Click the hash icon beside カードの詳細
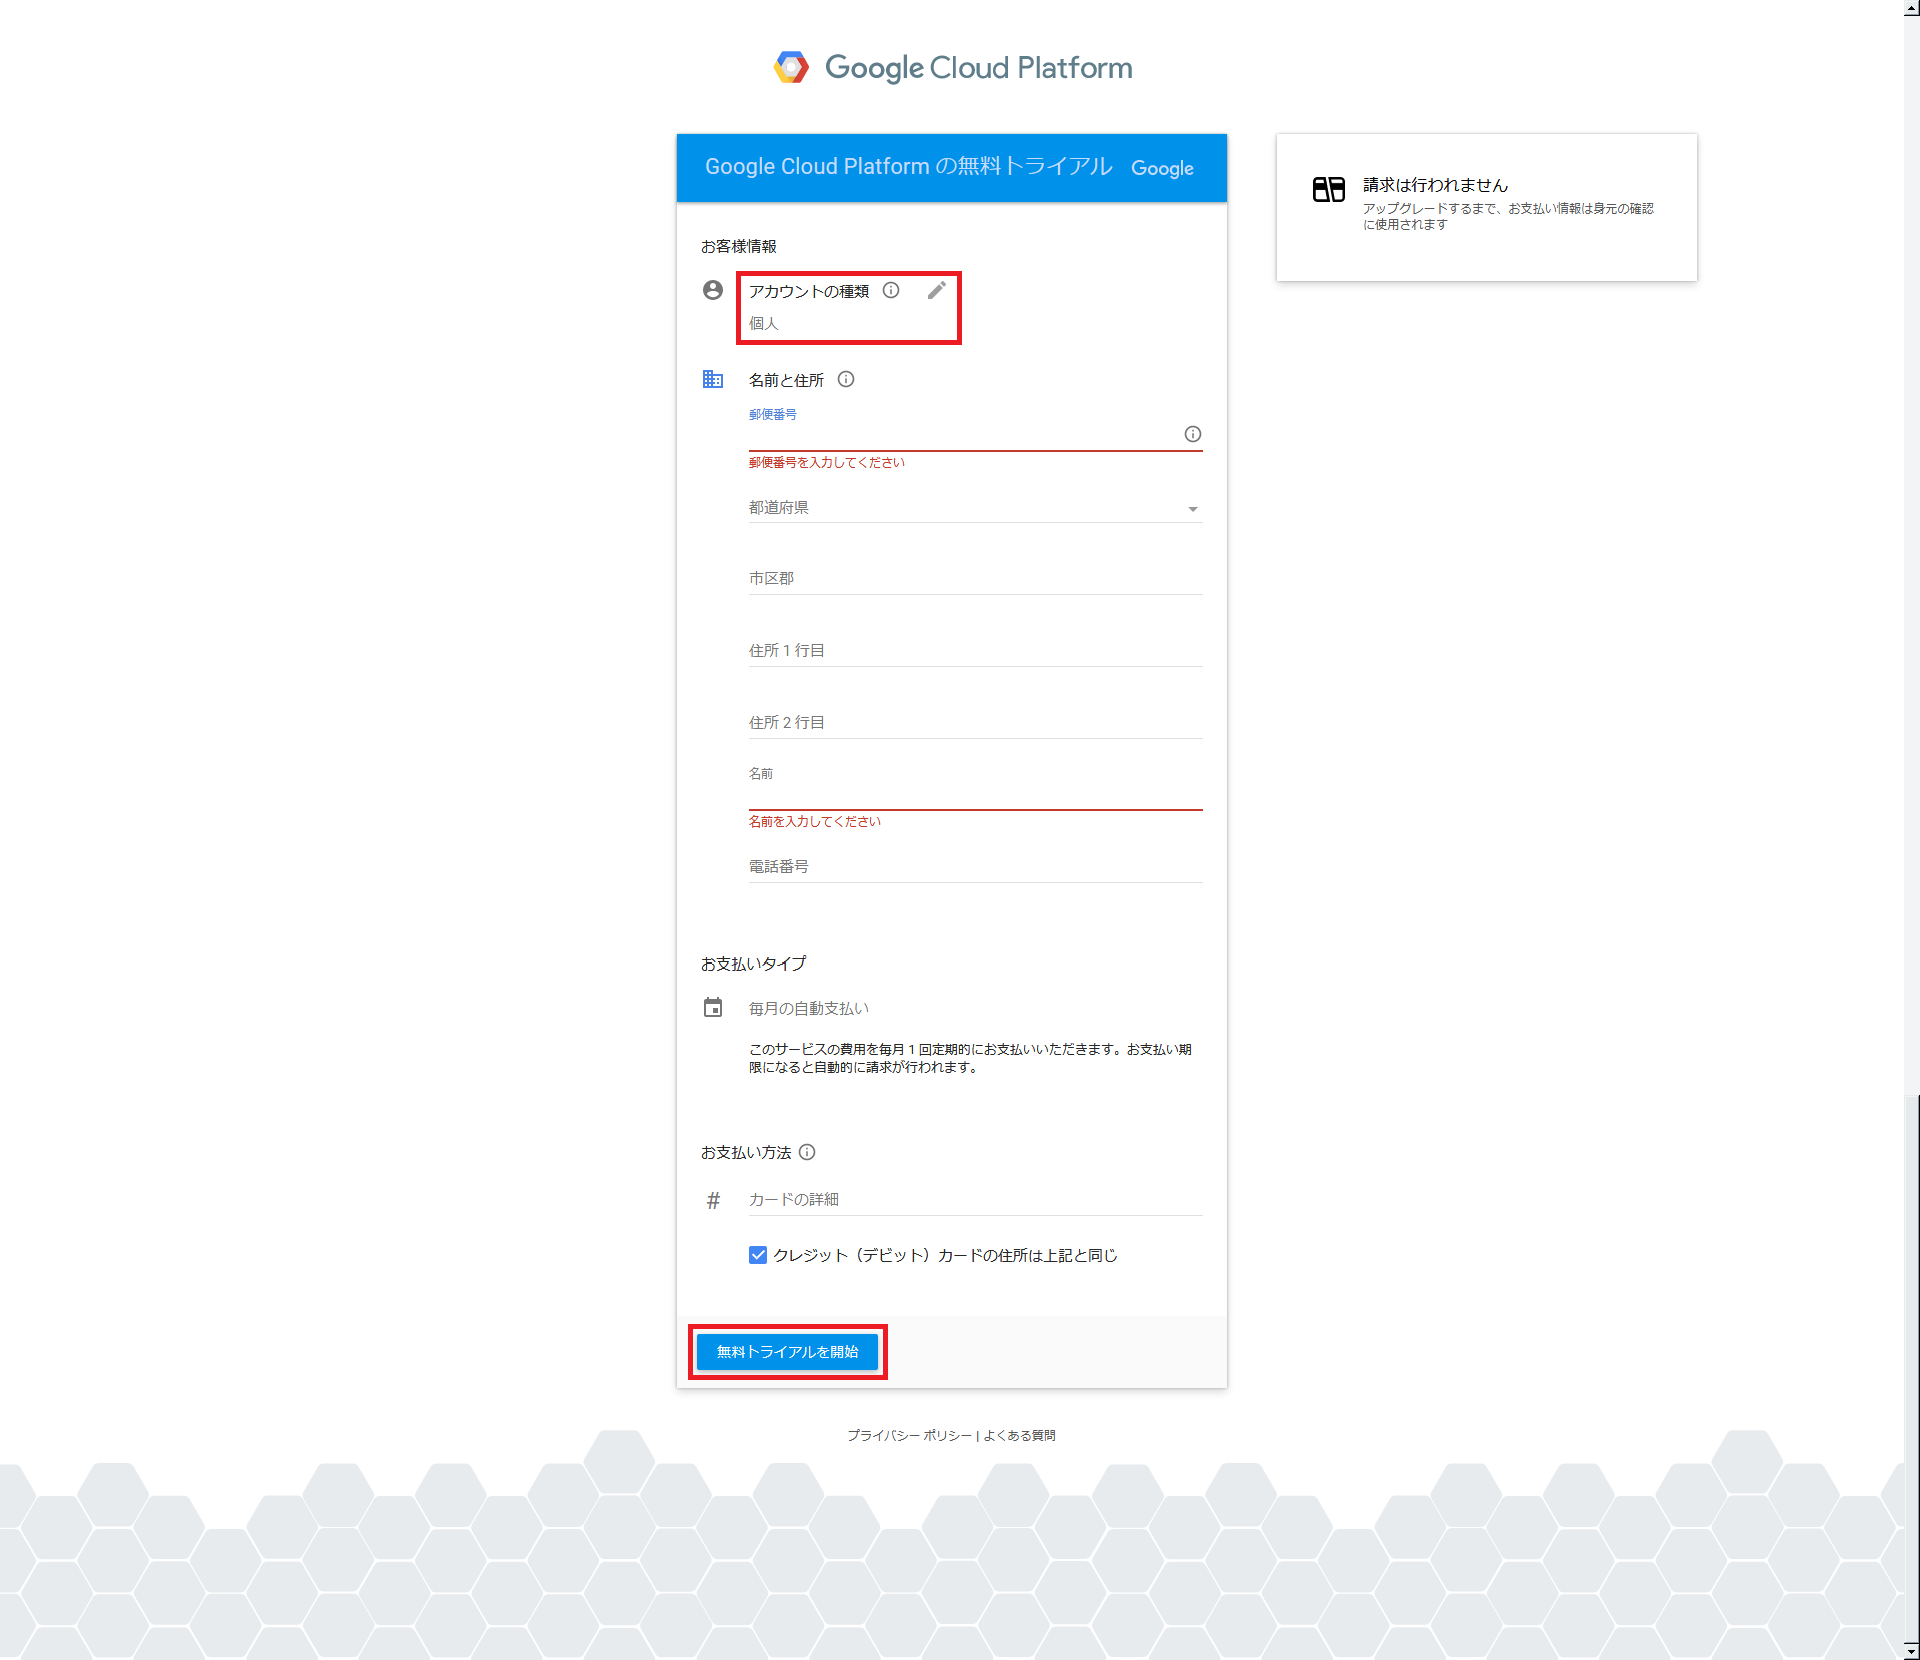 click(713, 1200)
